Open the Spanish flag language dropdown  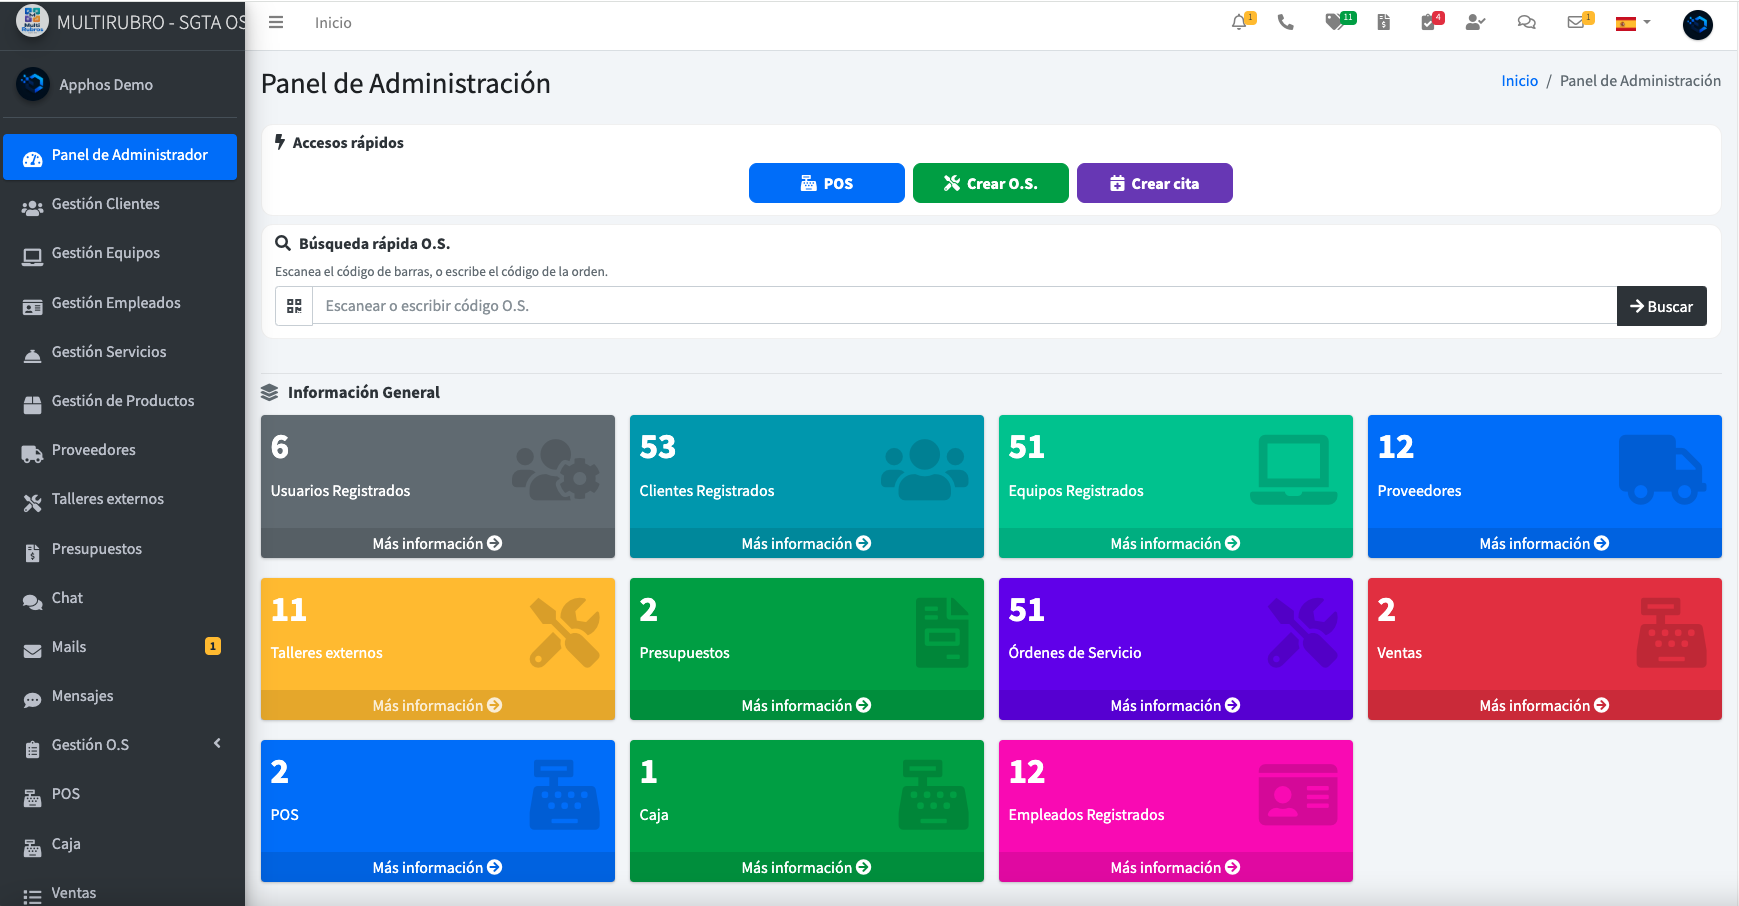pos(1633,23)
